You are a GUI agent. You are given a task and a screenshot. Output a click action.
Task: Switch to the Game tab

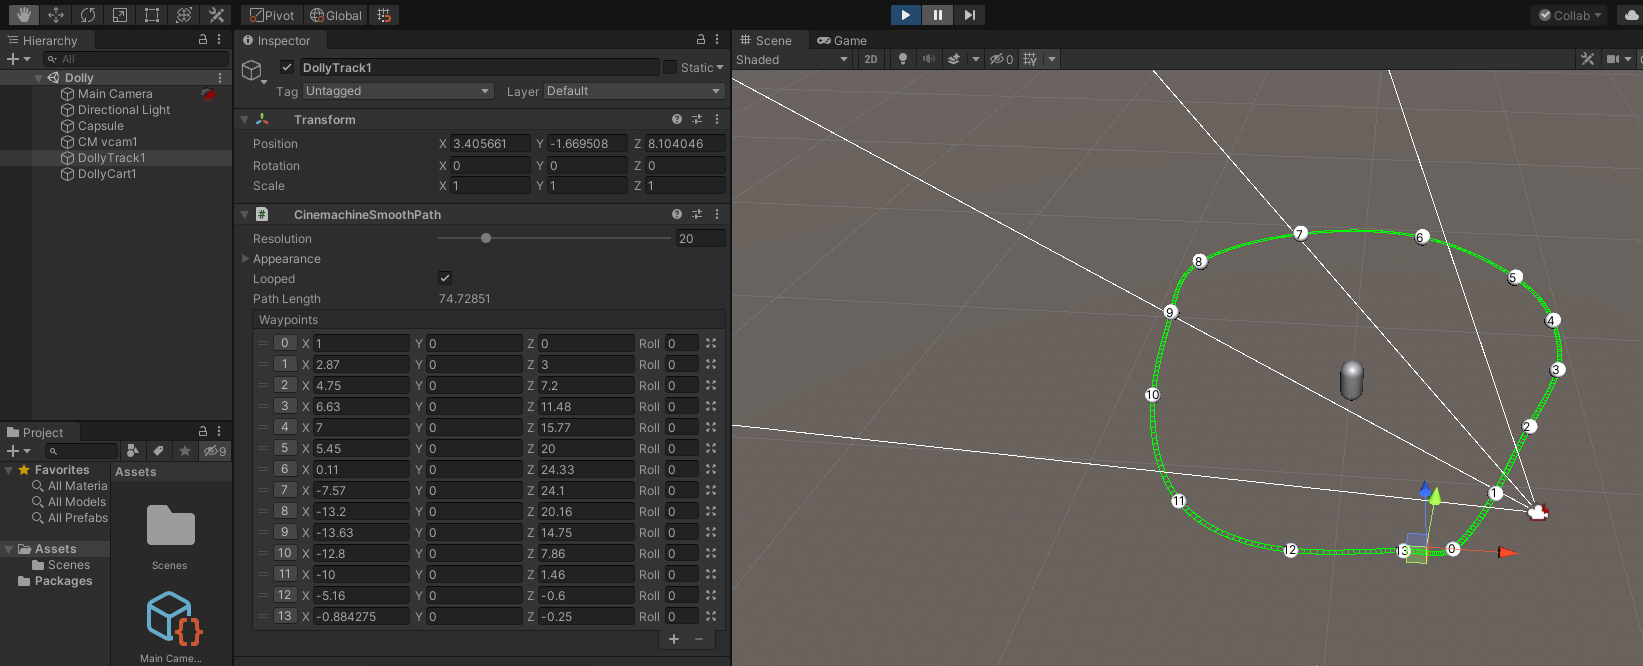(x=842, y=41)
